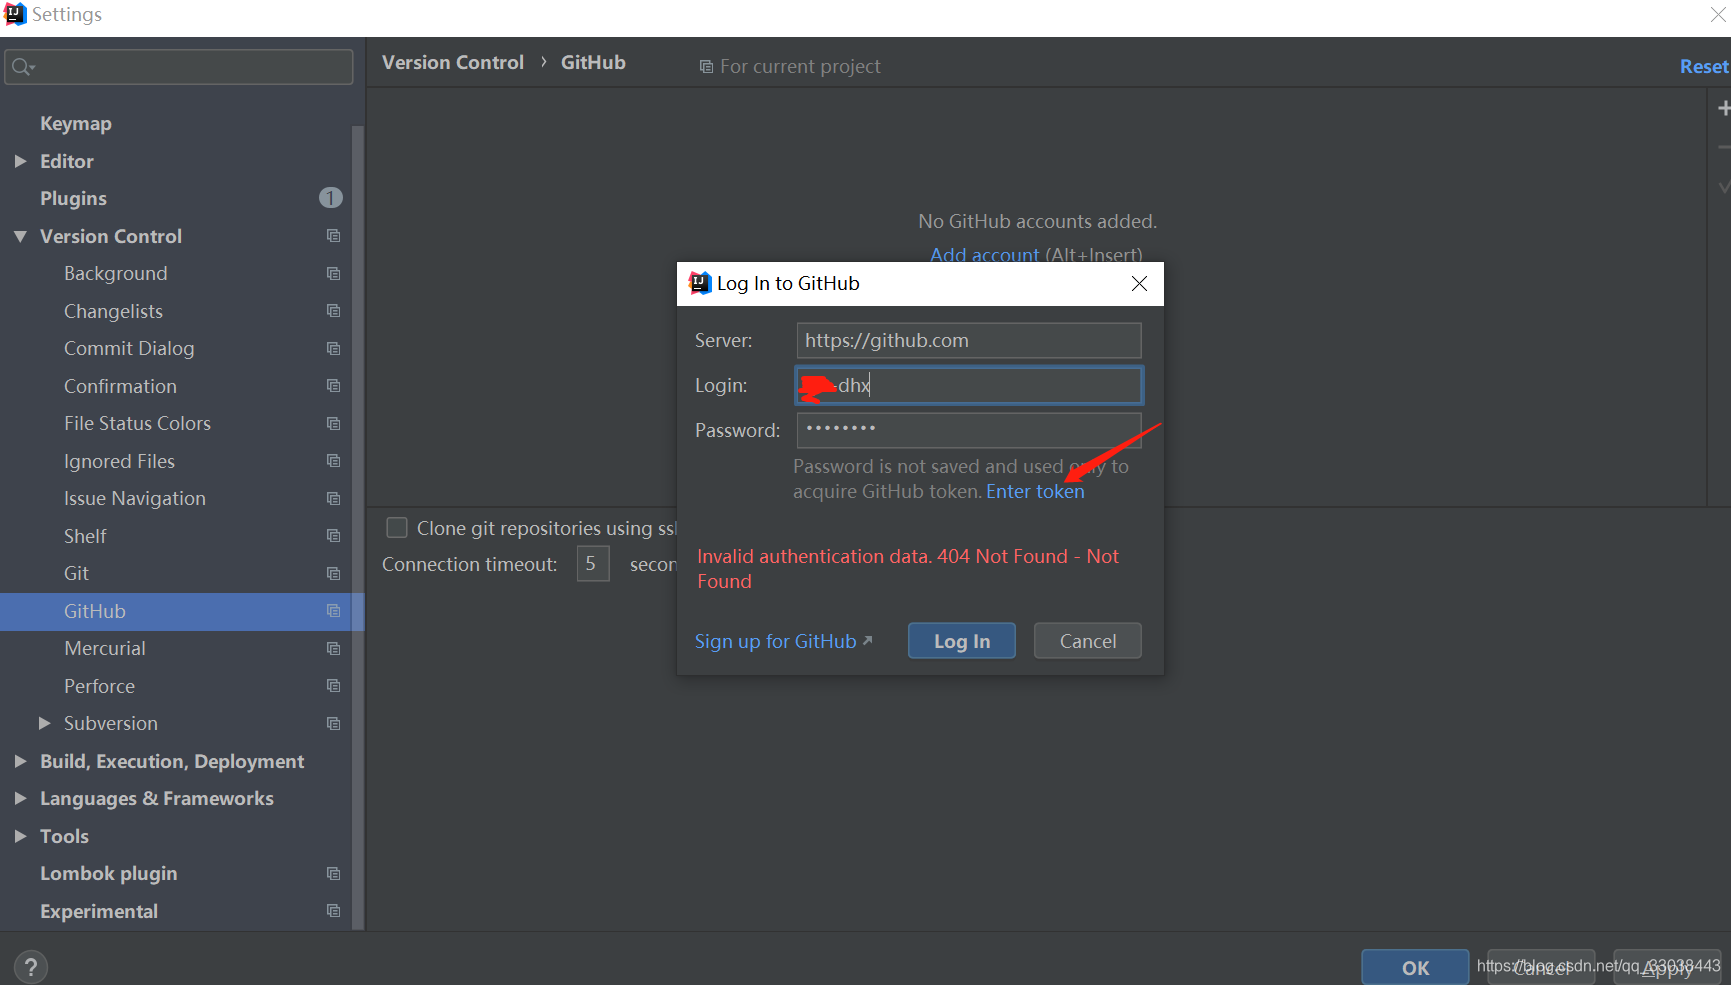Image resolution: width=1731 pixels, height=985 pixels.
Task: Click in the Login field
Action: point(969,385)
